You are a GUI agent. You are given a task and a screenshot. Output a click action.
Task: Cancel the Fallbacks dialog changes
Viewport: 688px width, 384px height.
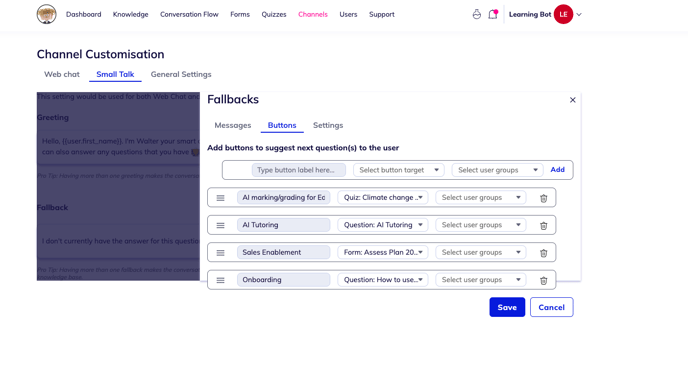click(x=552, y=307)
